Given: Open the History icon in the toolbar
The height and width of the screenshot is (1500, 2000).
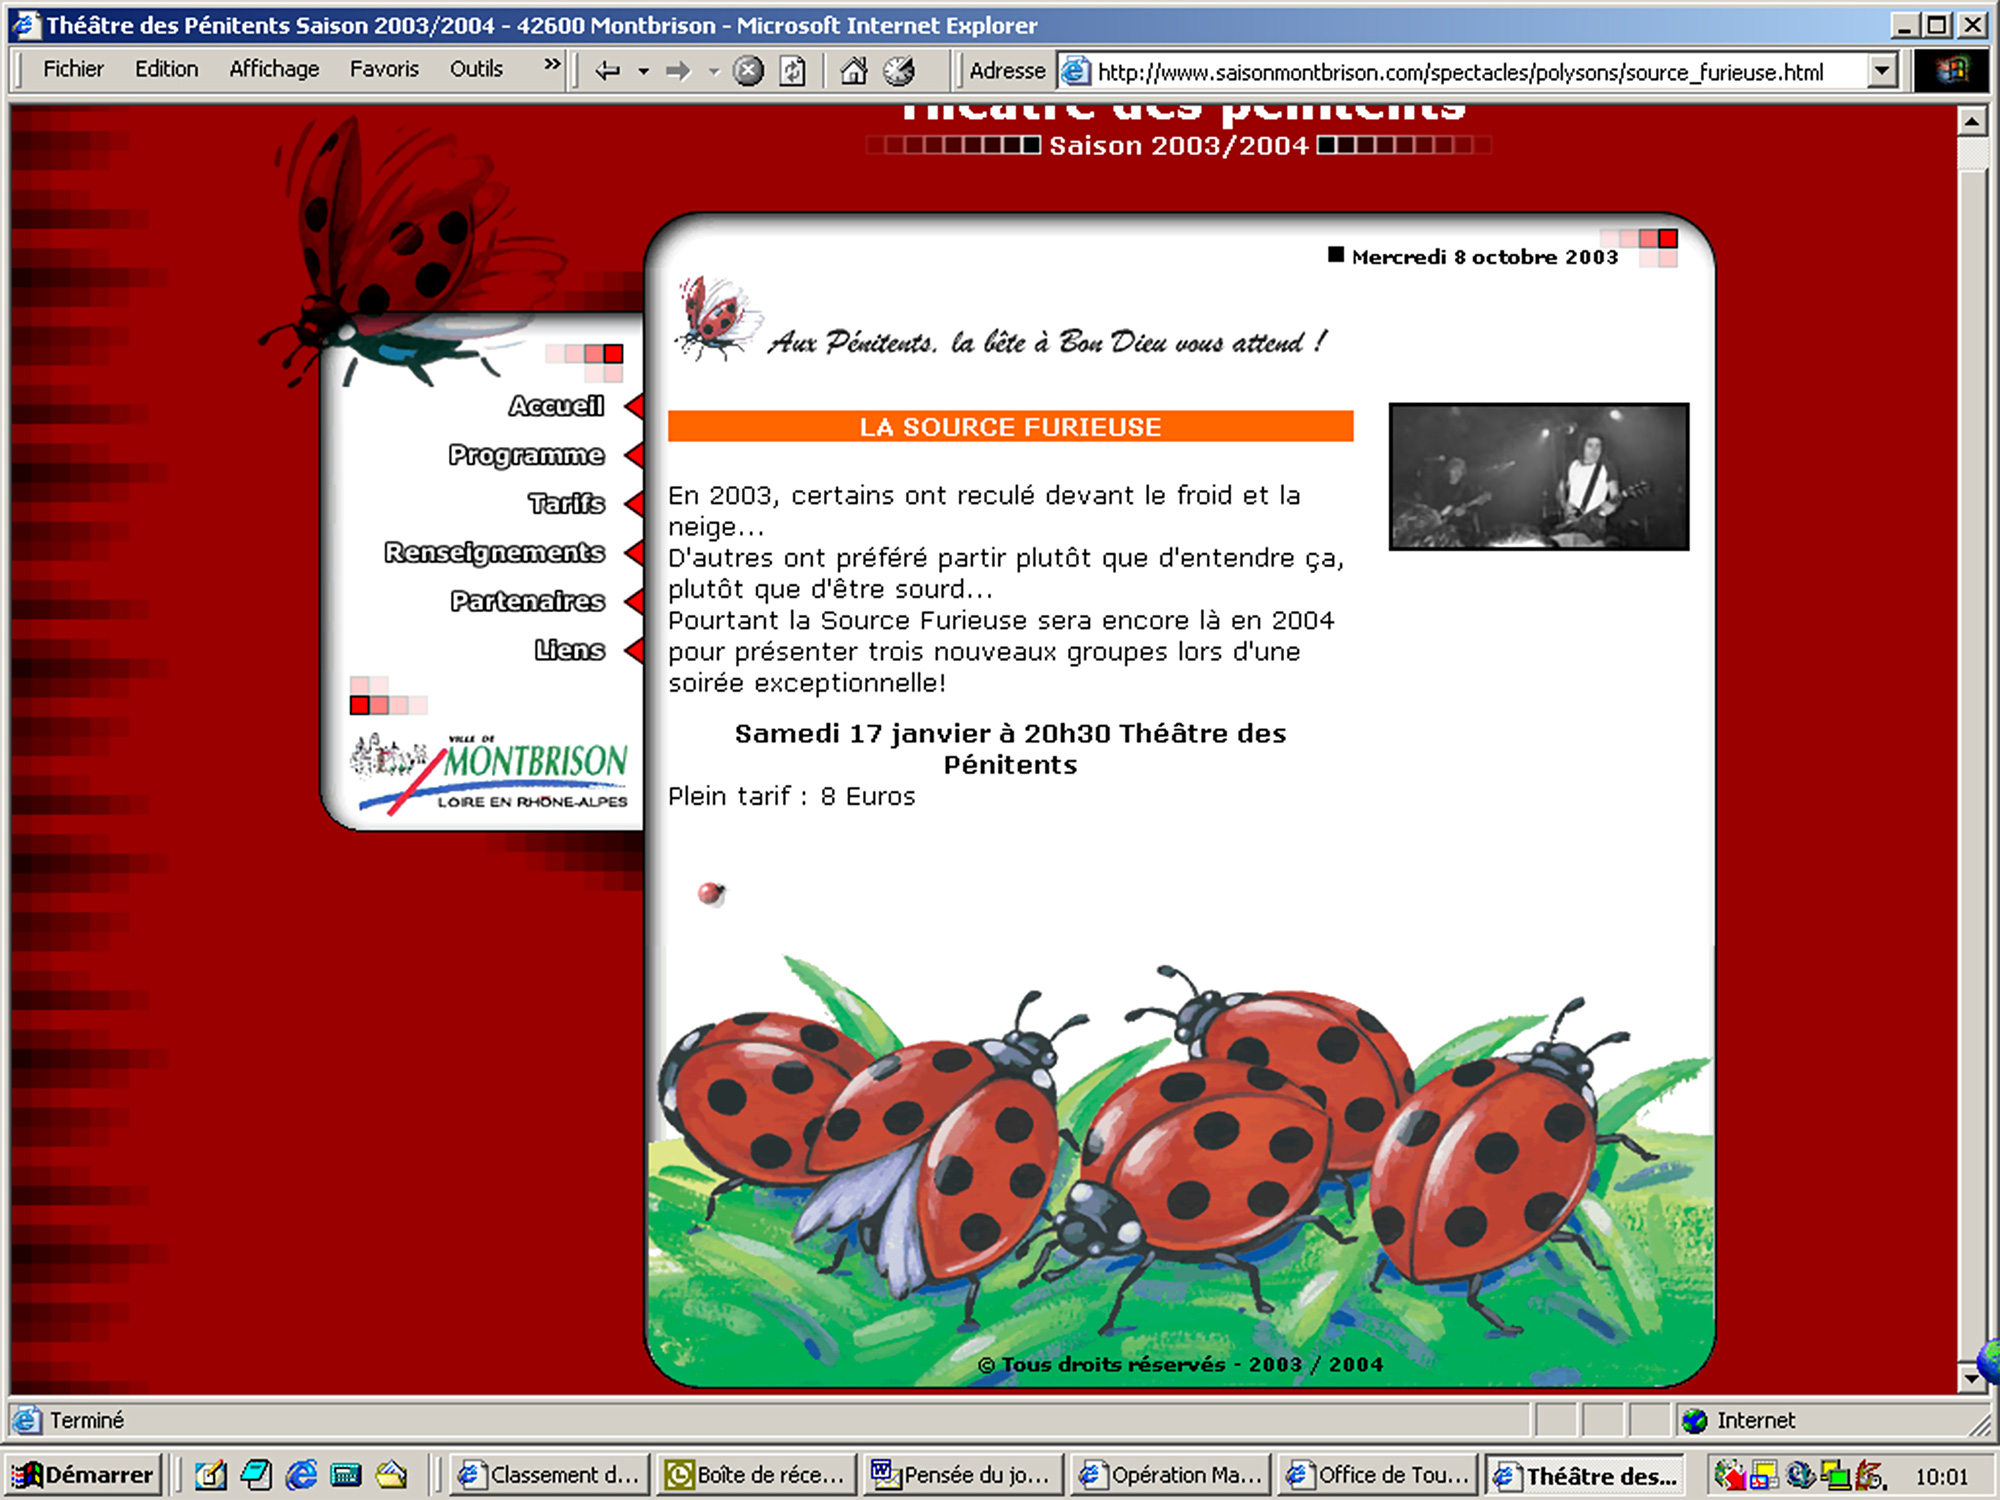Looking at the screenshot, I should coord(899,71).
